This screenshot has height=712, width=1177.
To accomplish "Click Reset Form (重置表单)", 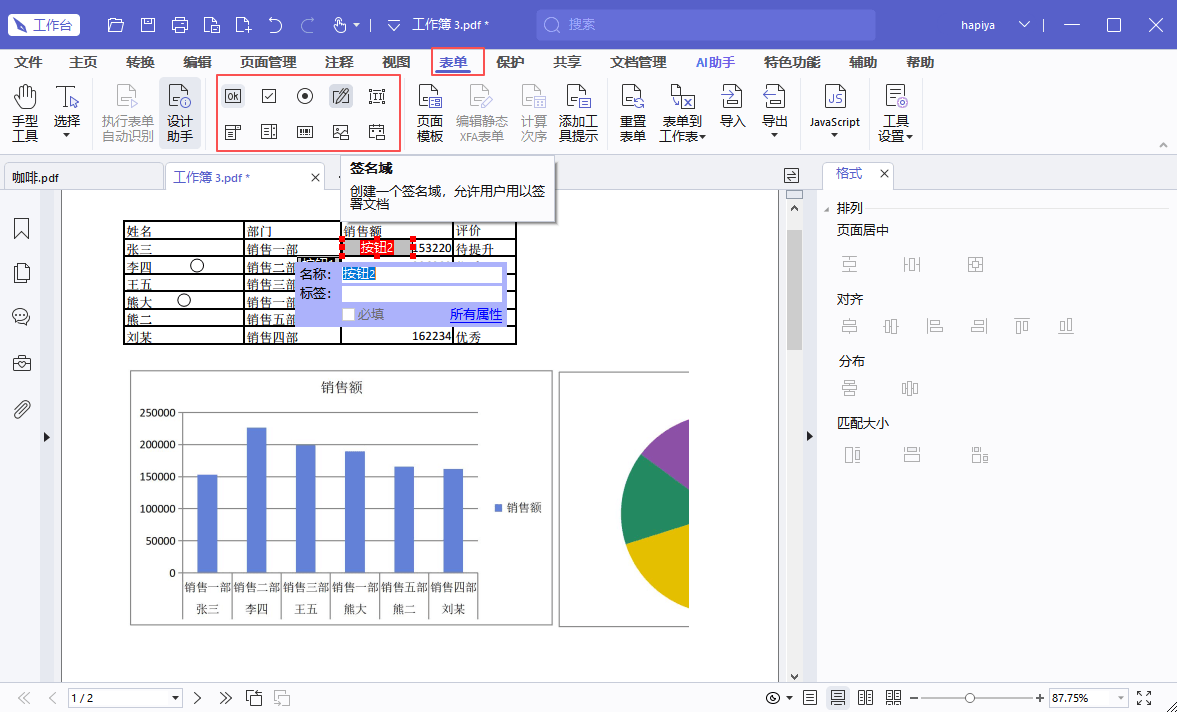I will pyautogui.click(x=633, y=113).
